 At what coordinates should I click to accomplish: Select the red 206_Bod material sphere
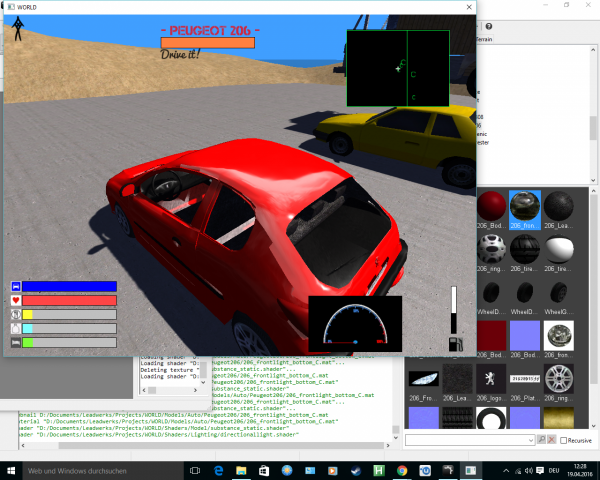pos(491,206)
